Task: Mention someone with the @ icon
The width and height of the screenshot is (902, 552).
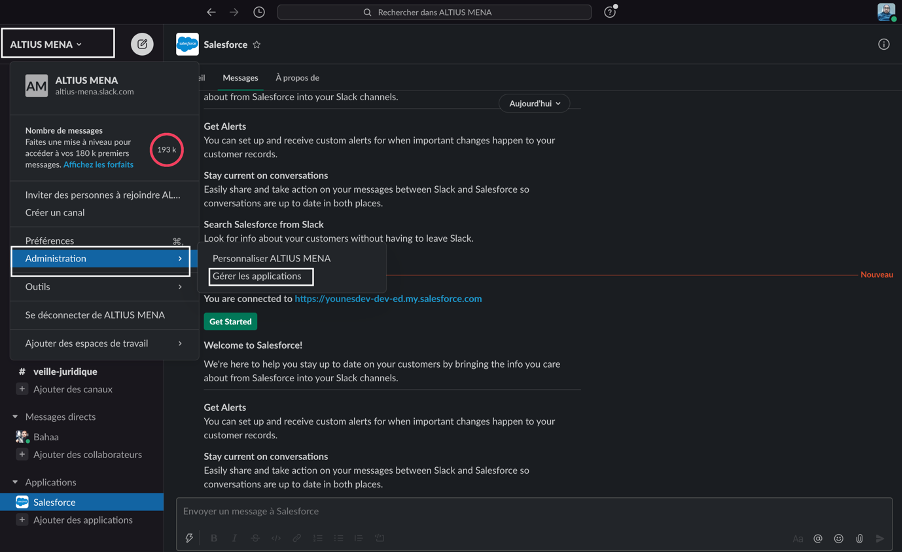Action: (818, 539)
